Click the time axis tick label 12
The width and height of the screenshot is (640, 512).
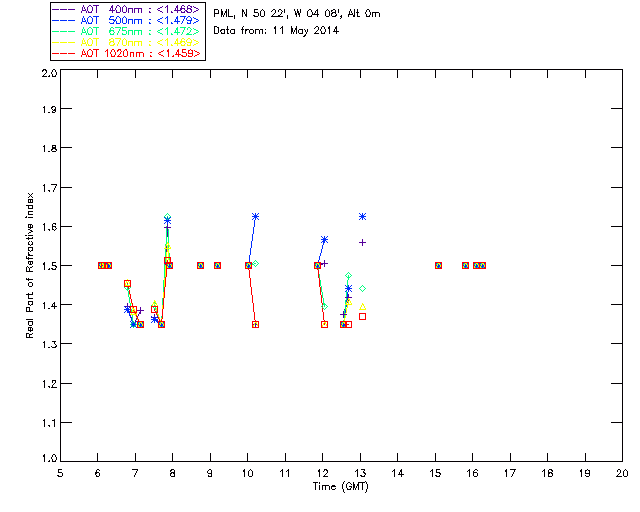pyautogui.click(x=322, y=473)
